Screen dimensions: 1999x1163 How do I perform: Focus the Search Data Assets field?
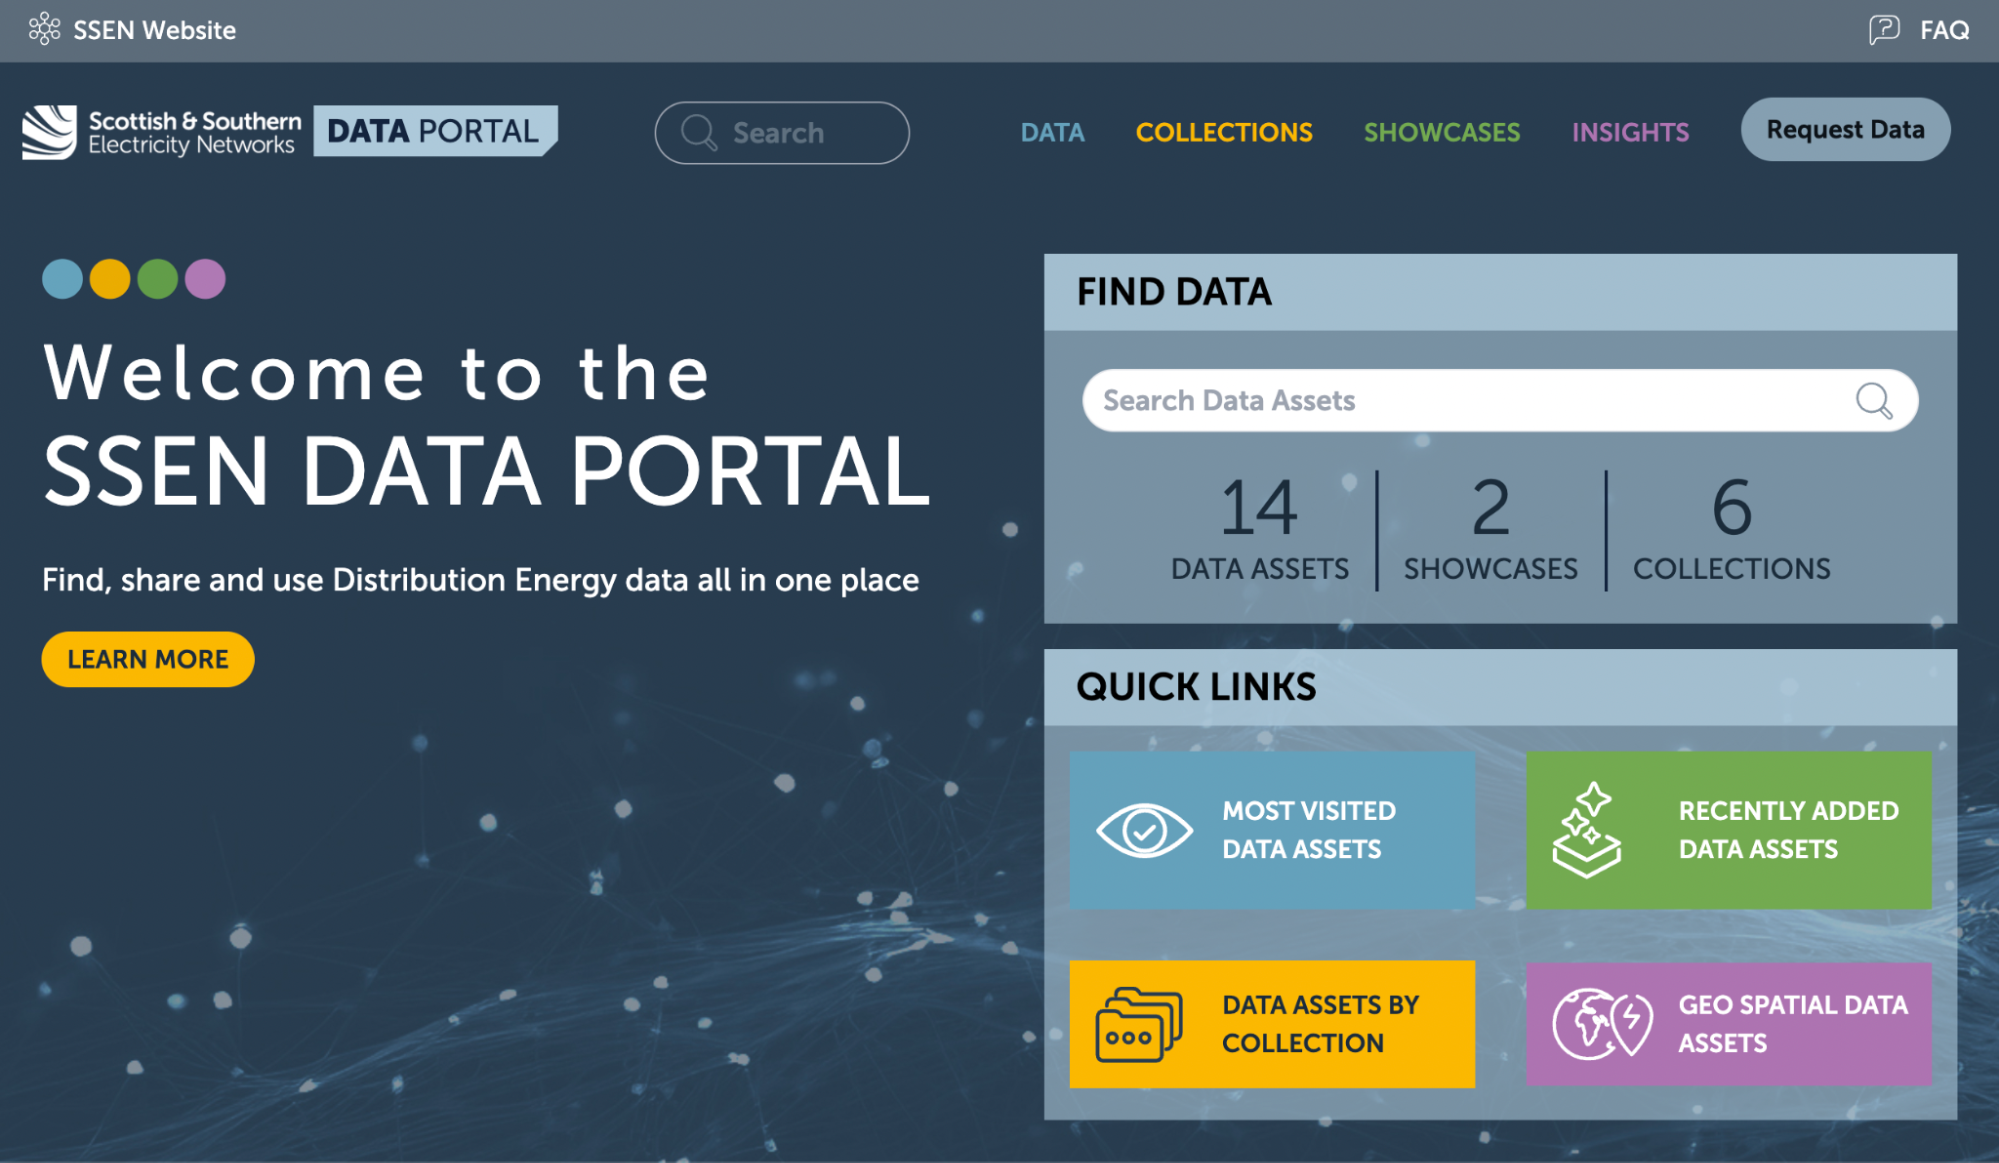click(x=1500, y=400)
